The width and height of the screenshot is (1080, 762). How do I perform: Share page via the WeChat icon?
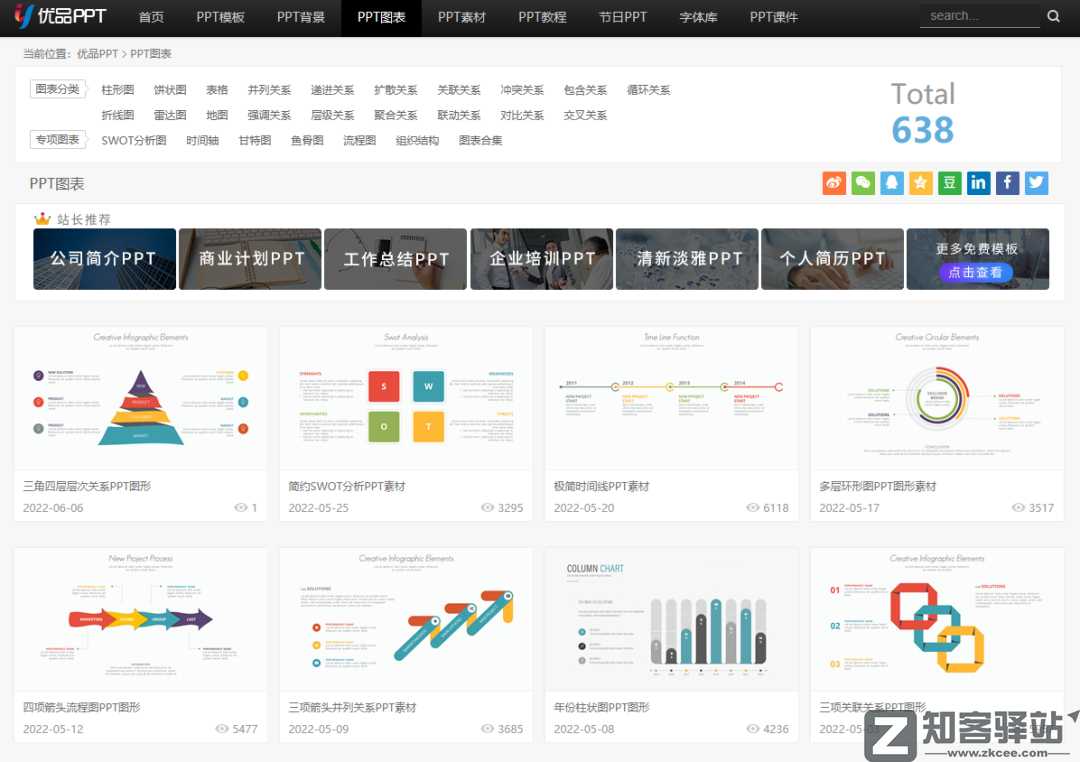click(x=862, y=183)
